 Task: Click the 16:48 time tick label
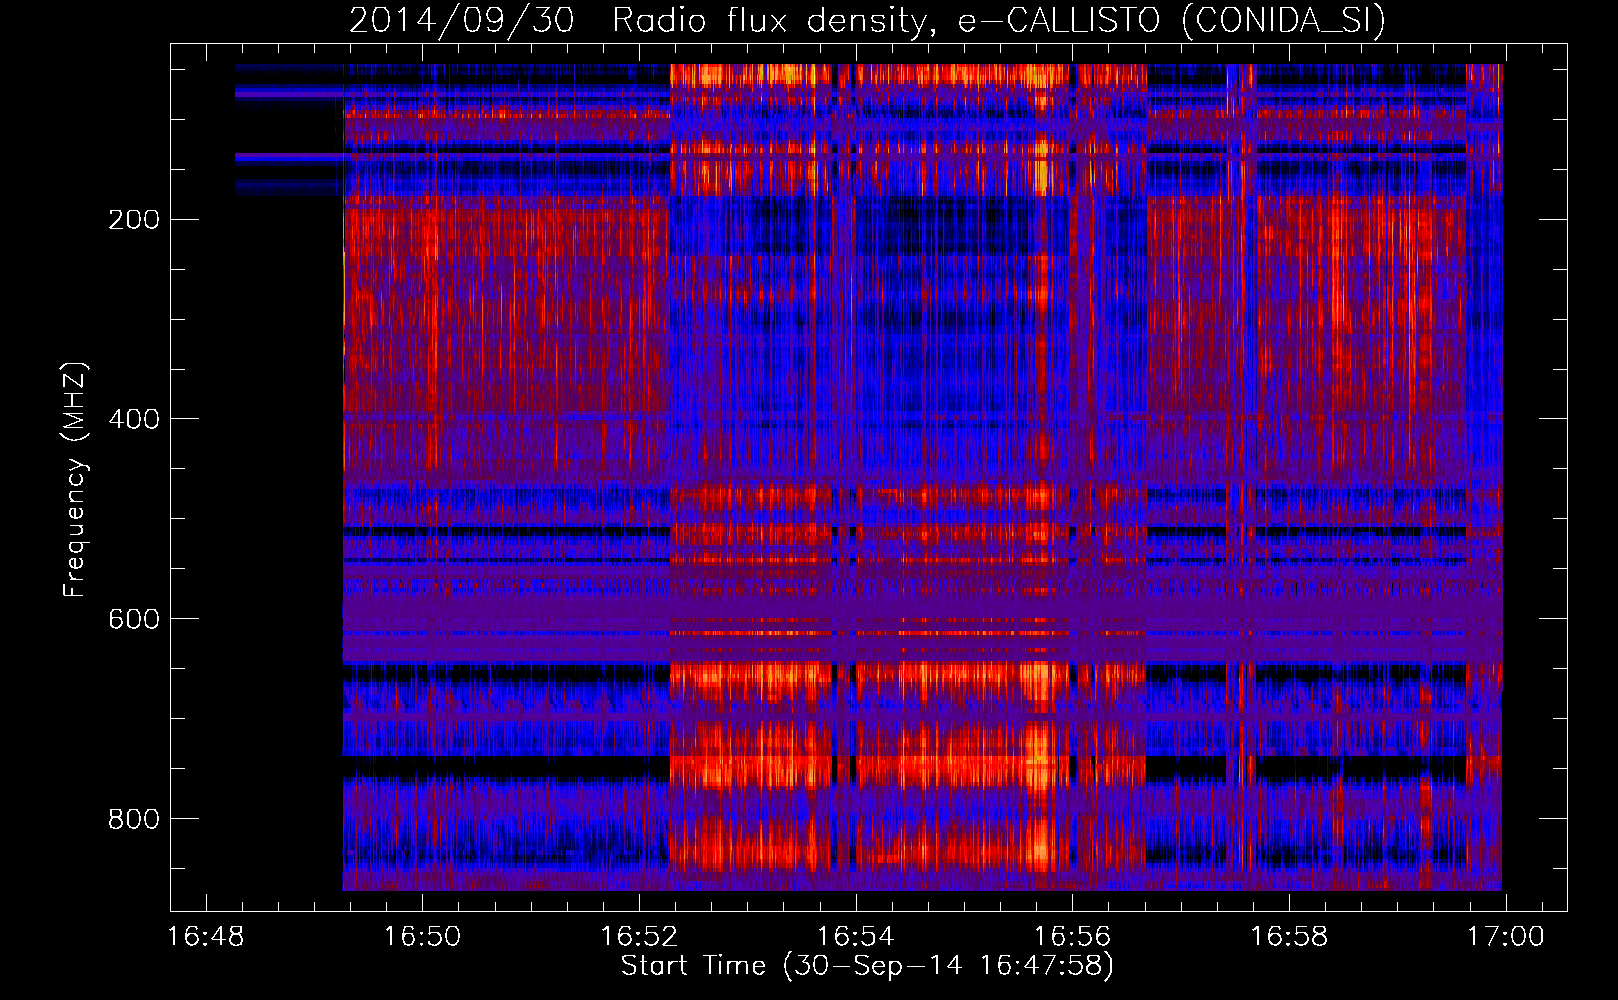pos(206,937)
